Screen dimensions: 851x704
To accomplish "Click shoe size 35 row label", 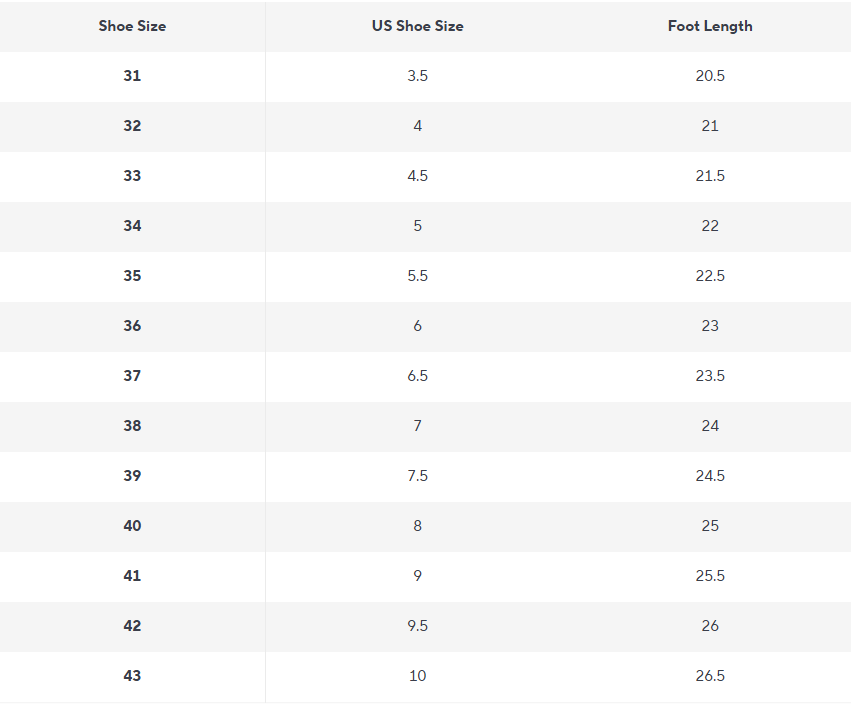I will (132, 276).
